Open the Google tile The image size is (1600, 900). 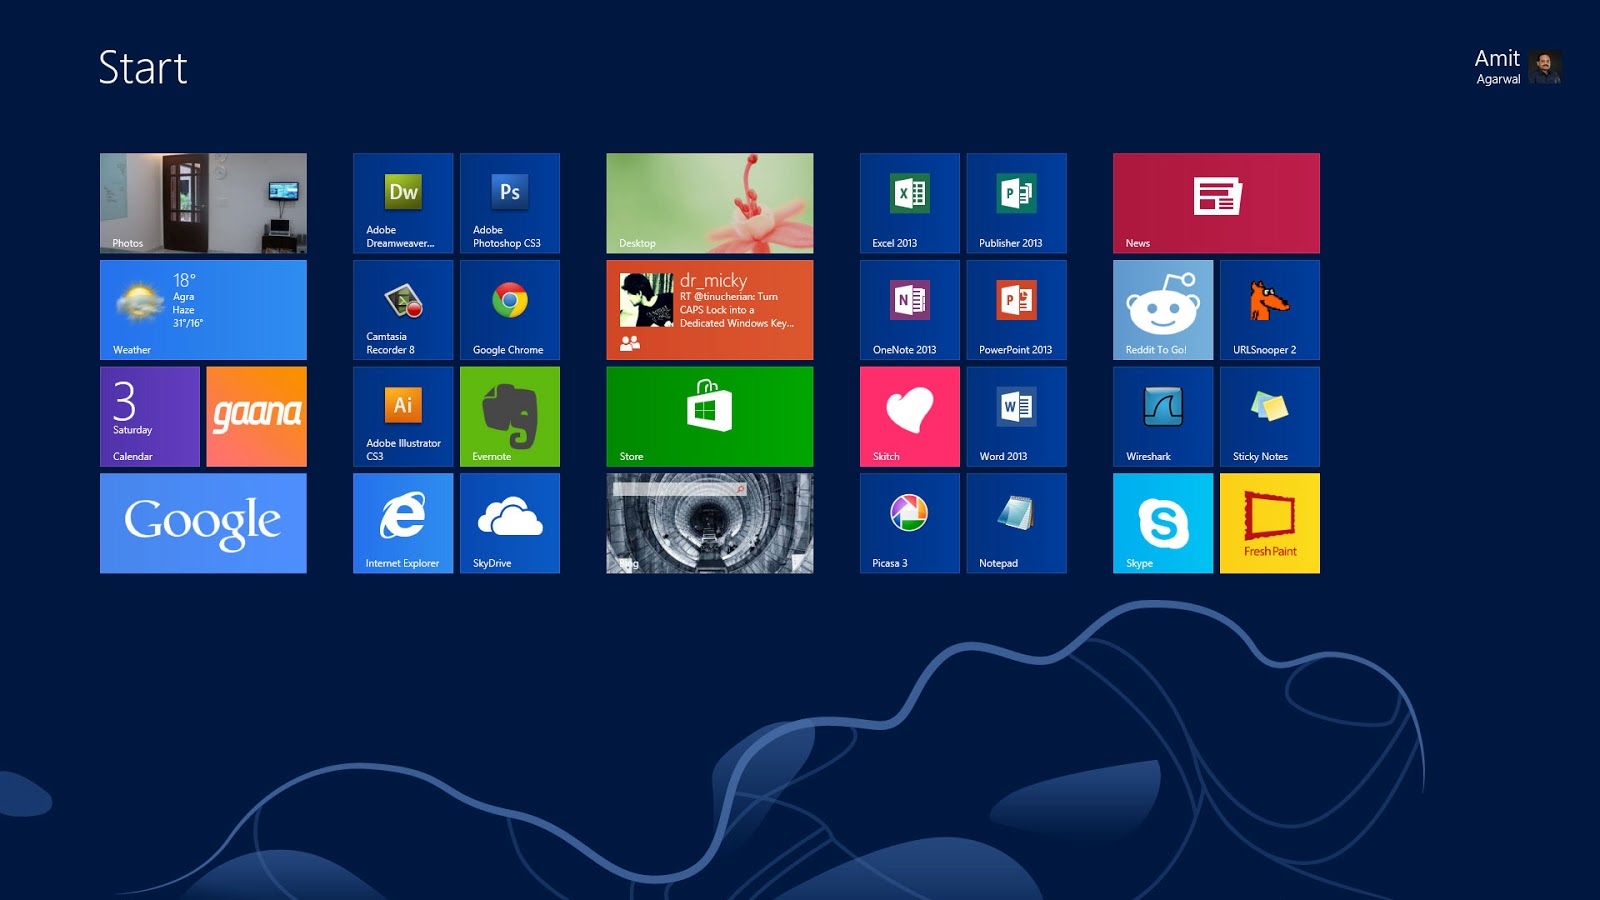203,523
